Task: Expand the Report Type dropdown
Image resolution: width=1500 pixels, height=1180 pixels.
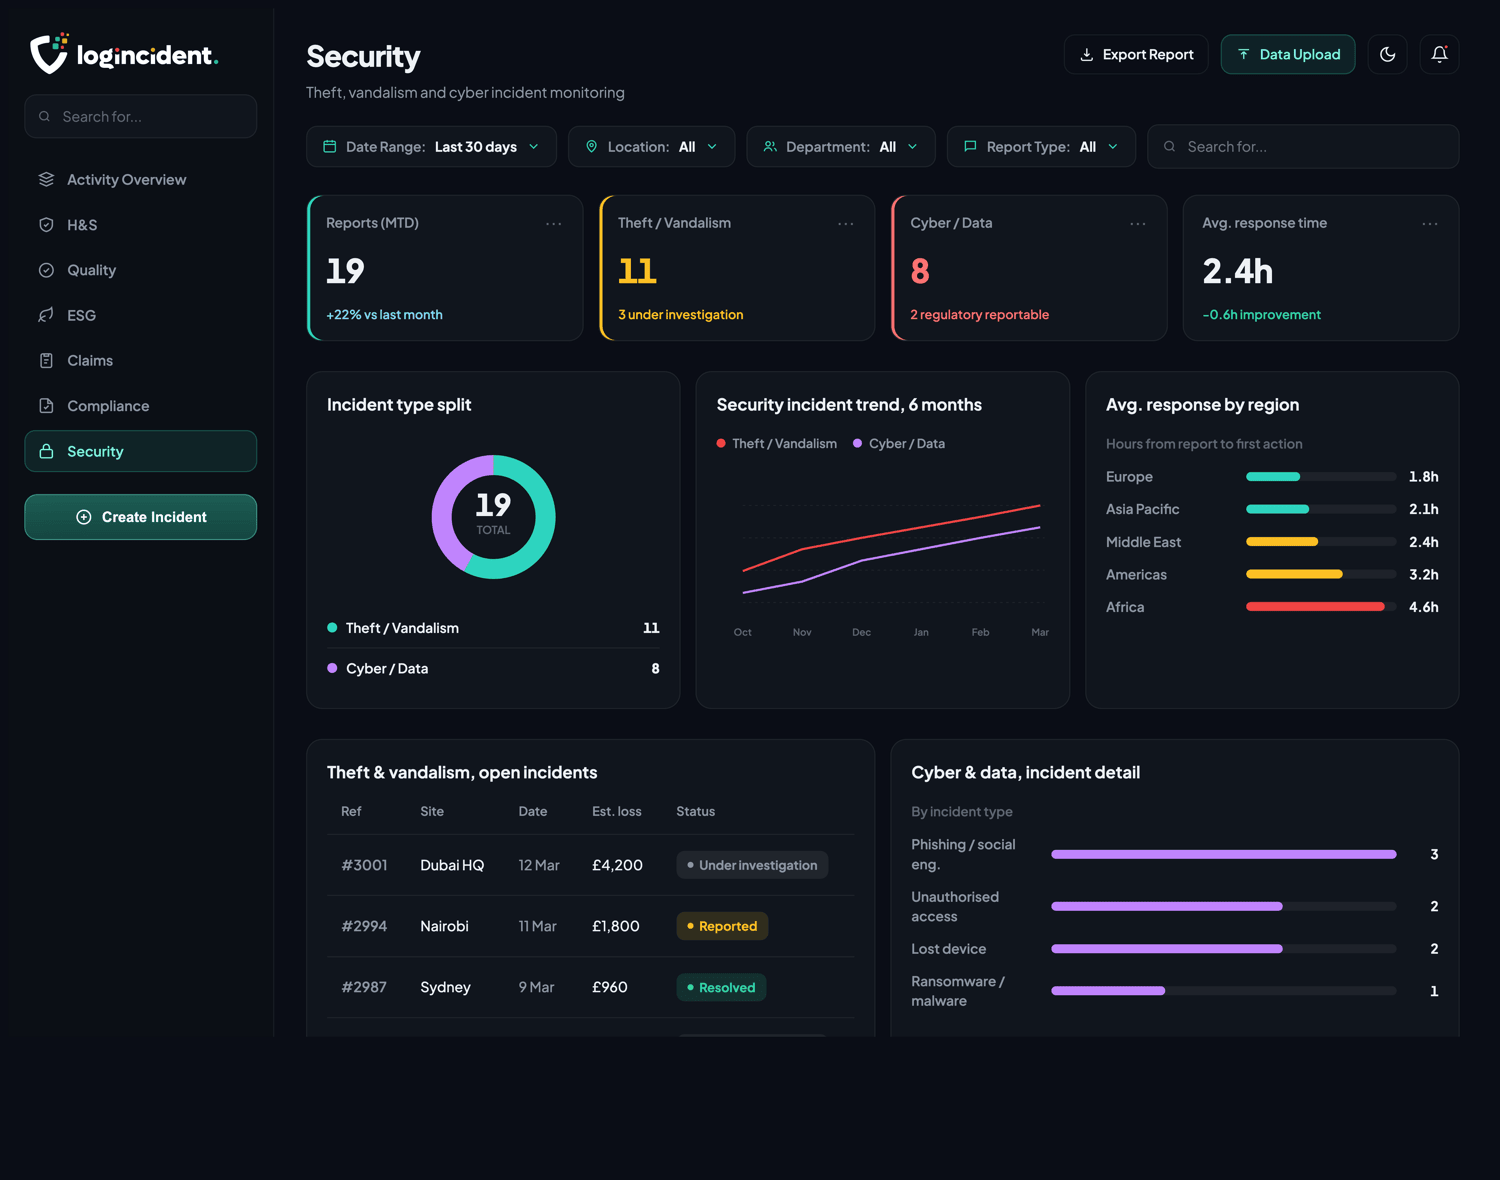Action: pyautogui.click(x=1041, y=147)
